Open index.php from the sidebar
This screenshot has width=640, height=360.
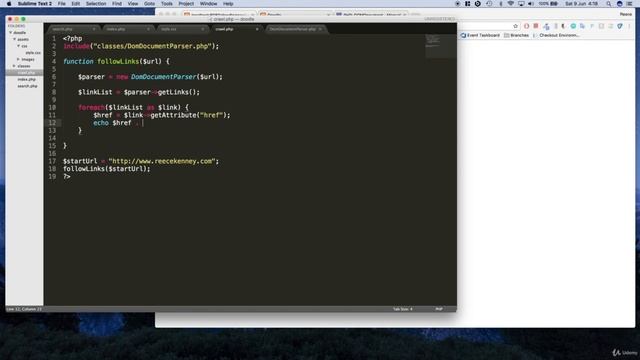click(27, 79)
